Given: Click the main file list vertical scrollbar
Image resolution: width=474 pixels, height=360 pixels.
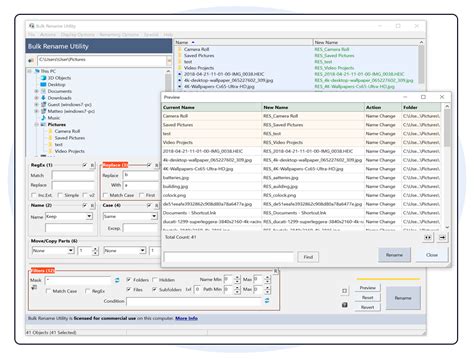Looking at the screenshot, I should (421, 64).
